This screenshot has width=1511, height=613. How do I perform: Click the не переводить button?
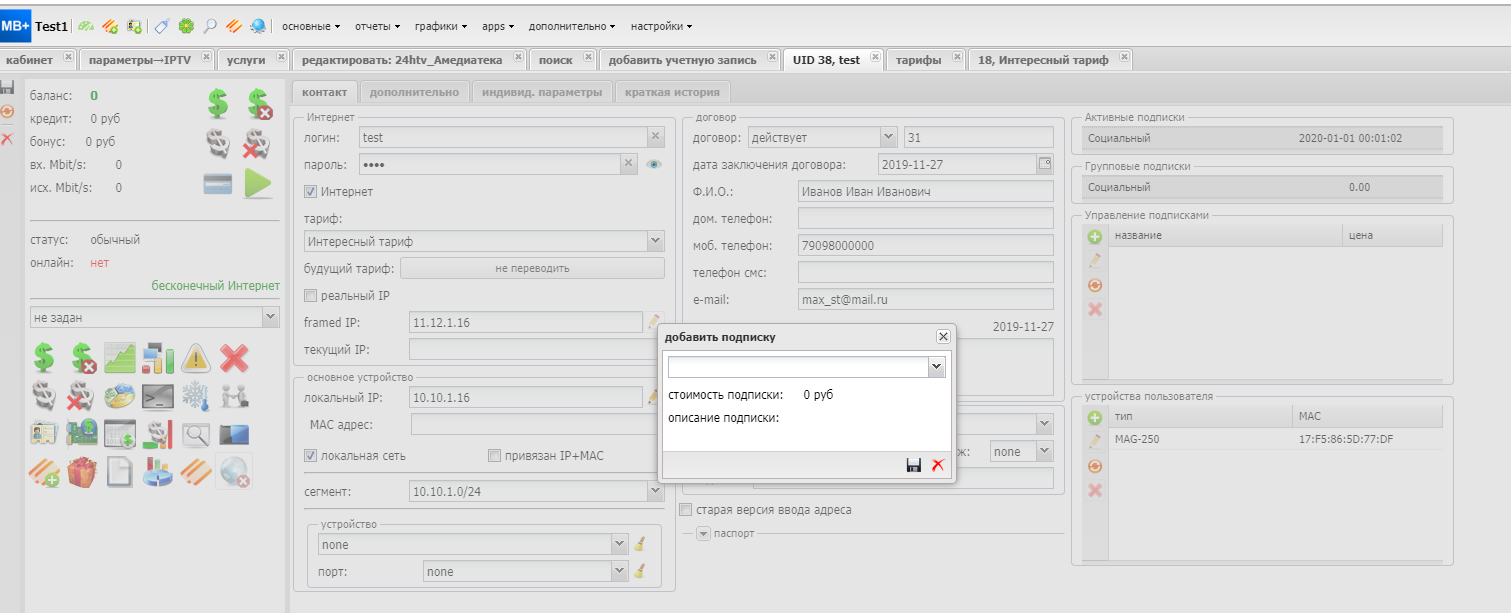(x=532, y=268)
